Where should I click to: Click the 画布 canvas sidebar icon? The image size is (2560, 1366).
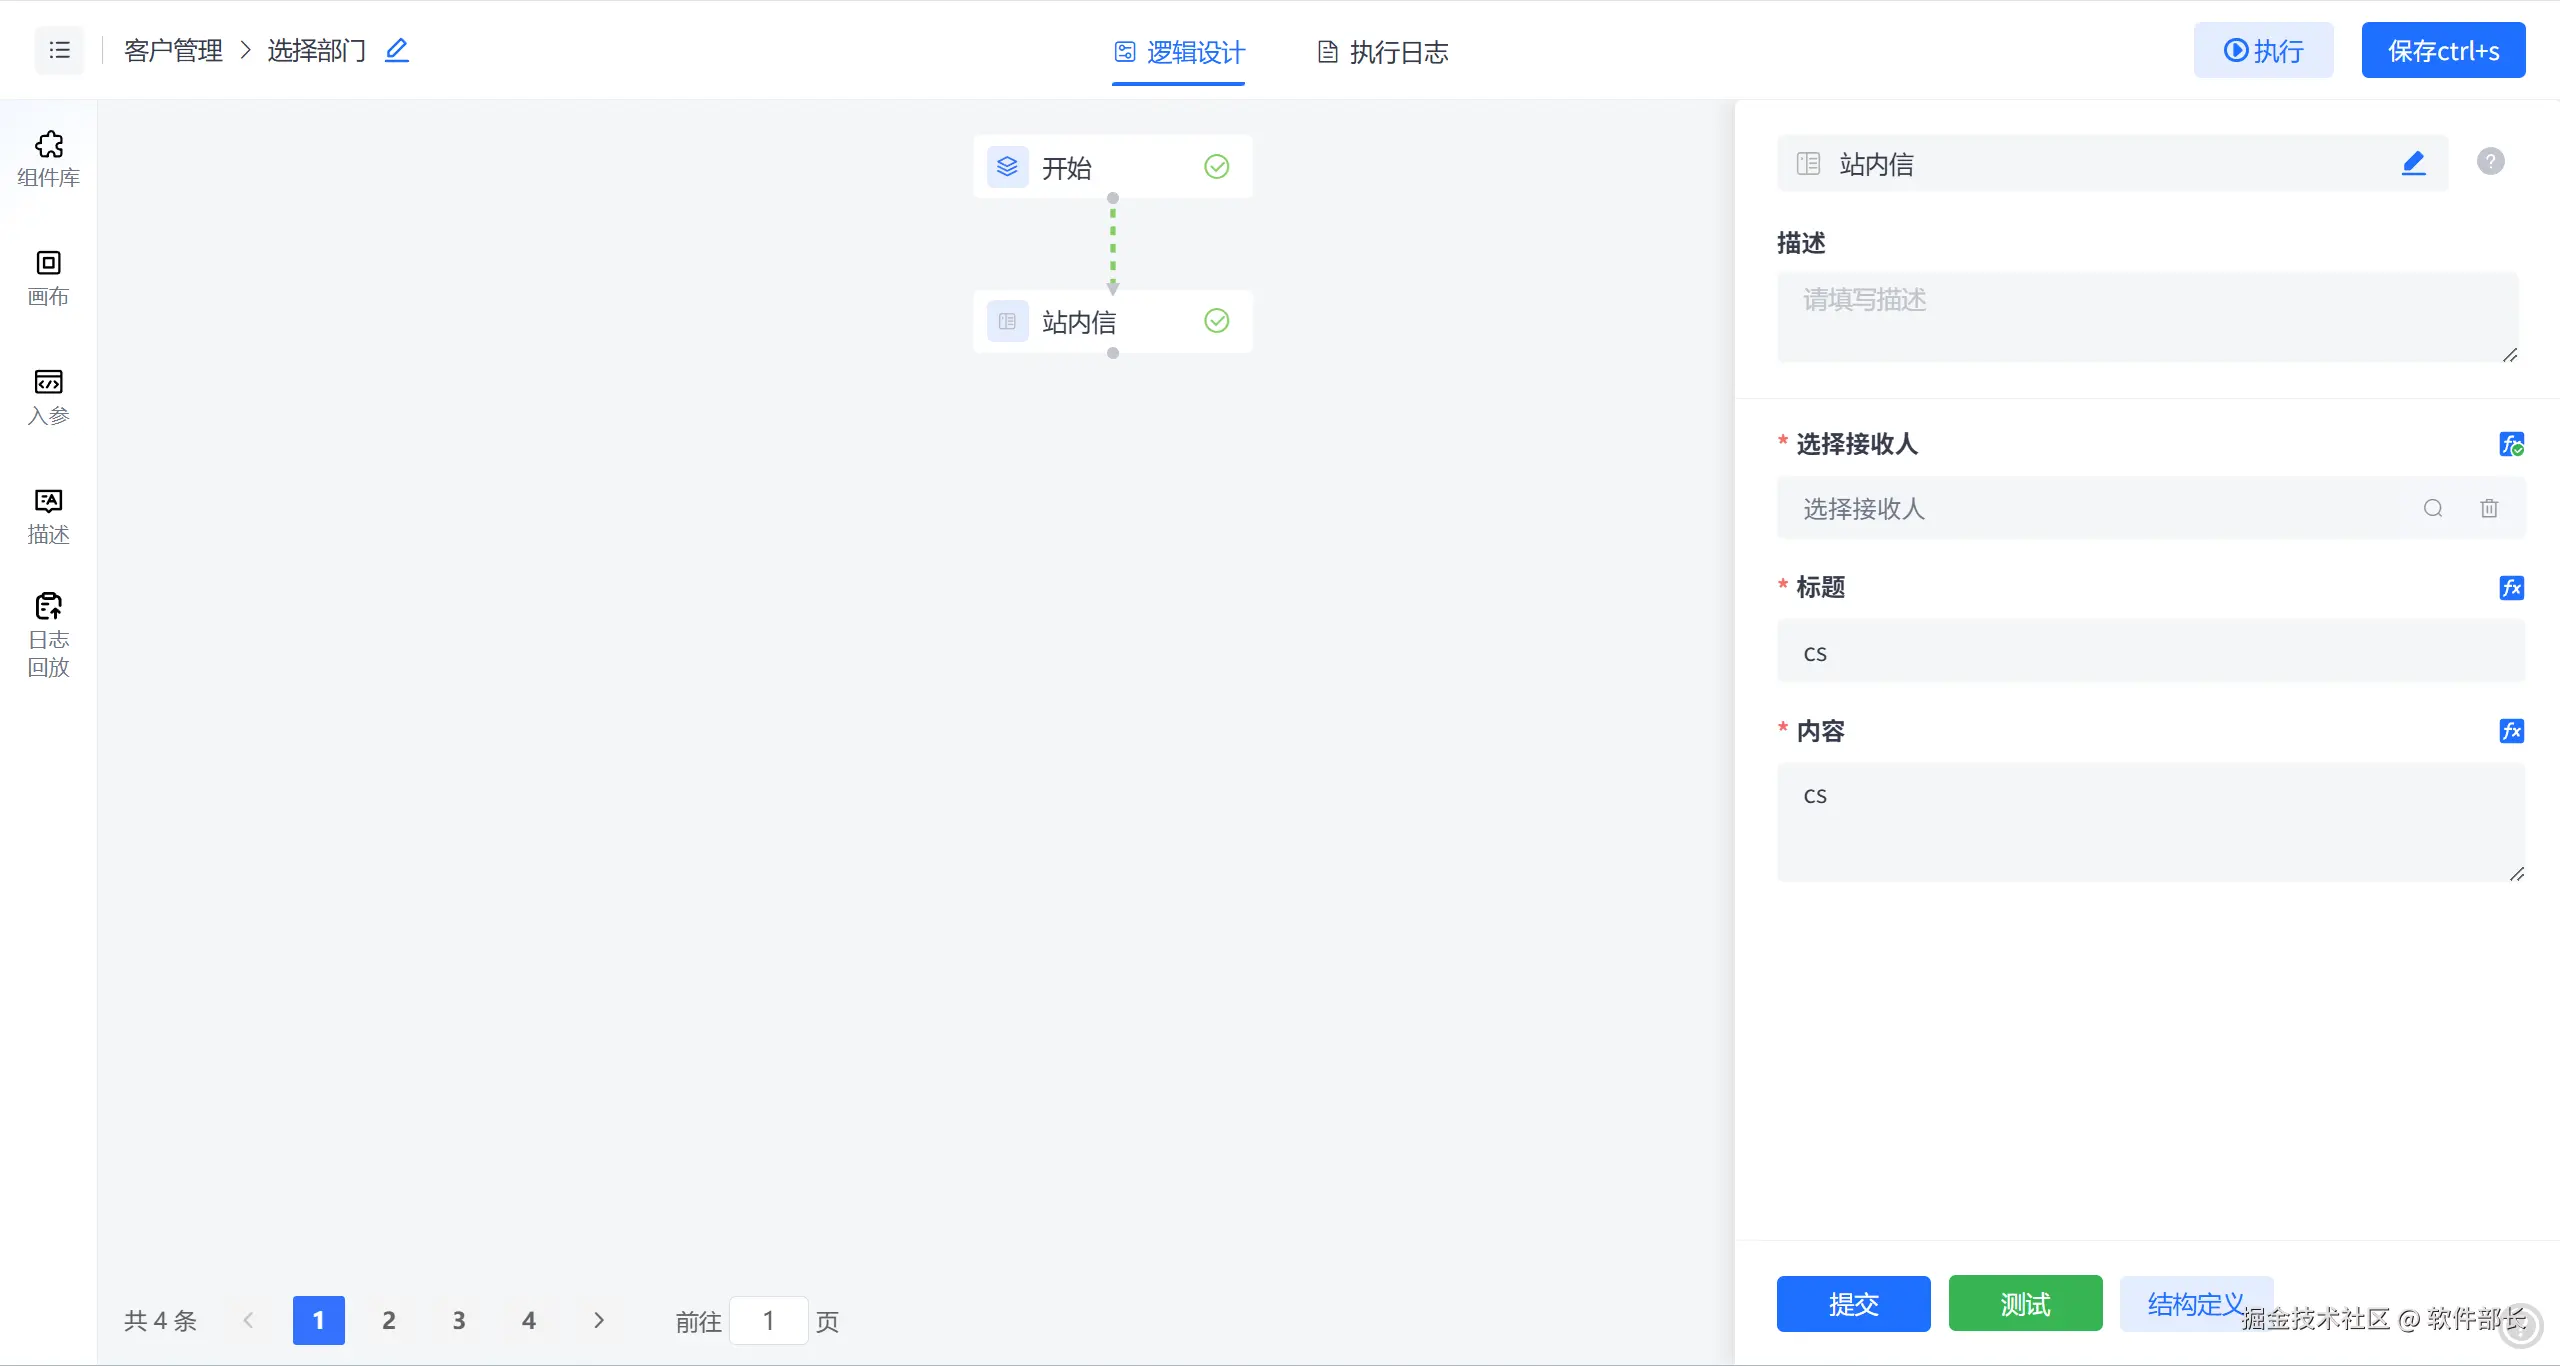[48, 277]
